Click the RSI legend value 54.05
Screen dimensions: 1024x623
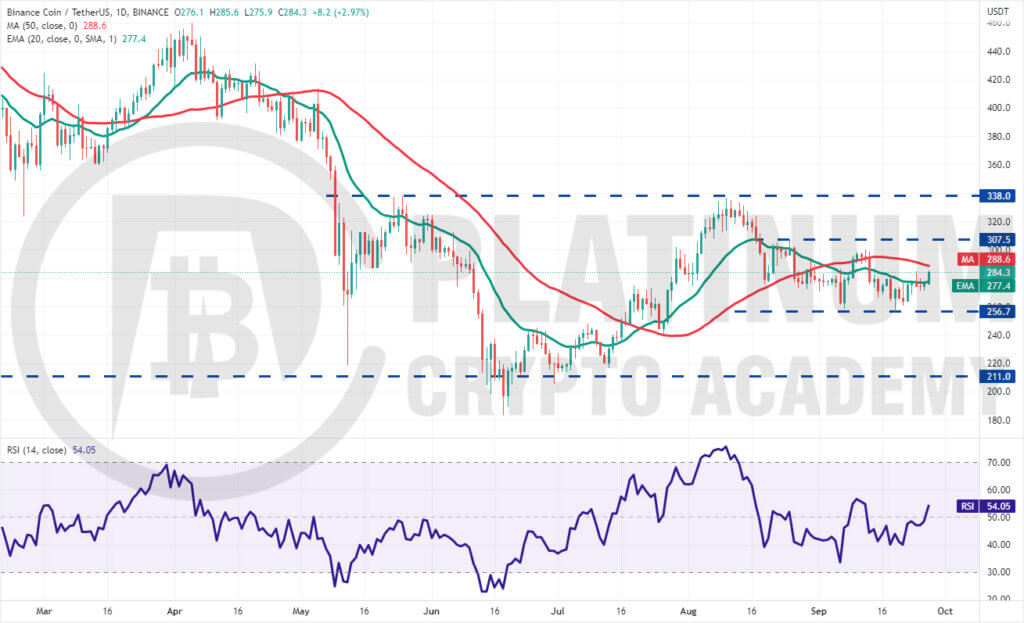click(x=84, y=450)
